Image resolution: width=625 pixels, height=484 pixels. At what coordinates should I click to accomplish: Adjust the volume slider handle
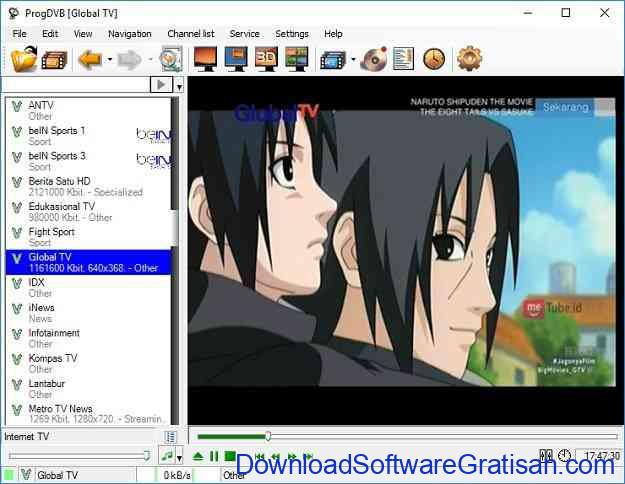click(146, 456)
